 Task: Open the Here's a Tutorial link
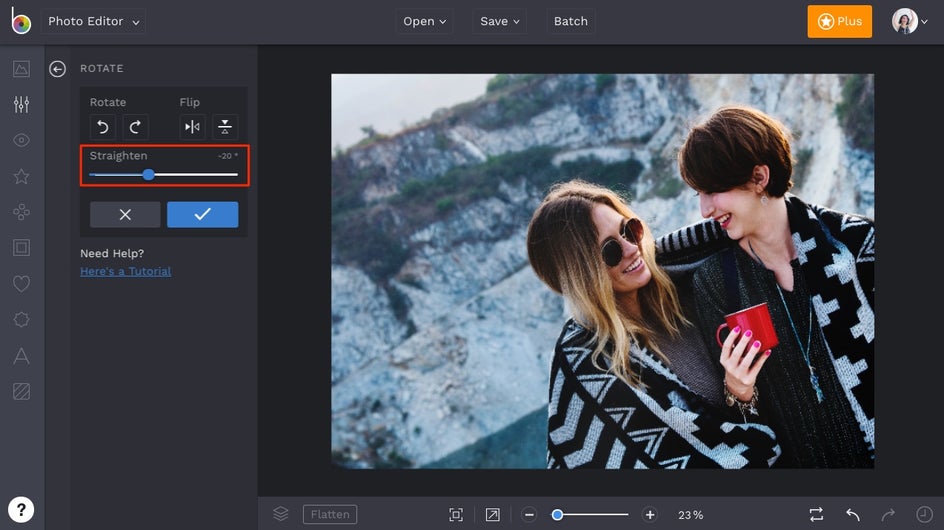125,272
